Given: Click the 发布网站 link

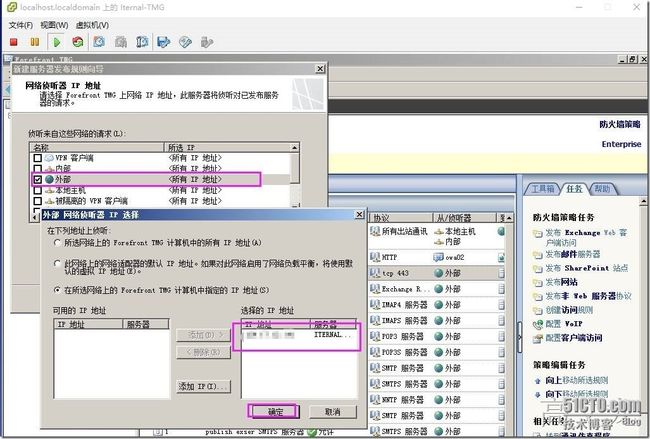Looking at the screenshot, I should coord(561,282).
